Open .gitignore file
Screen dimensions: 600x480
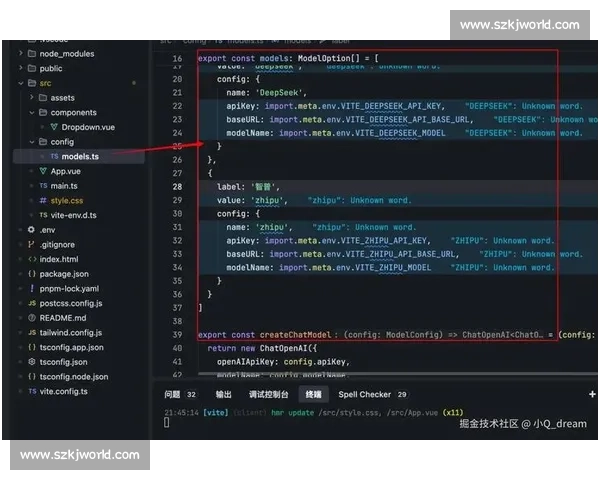click(x=57, y=245)
